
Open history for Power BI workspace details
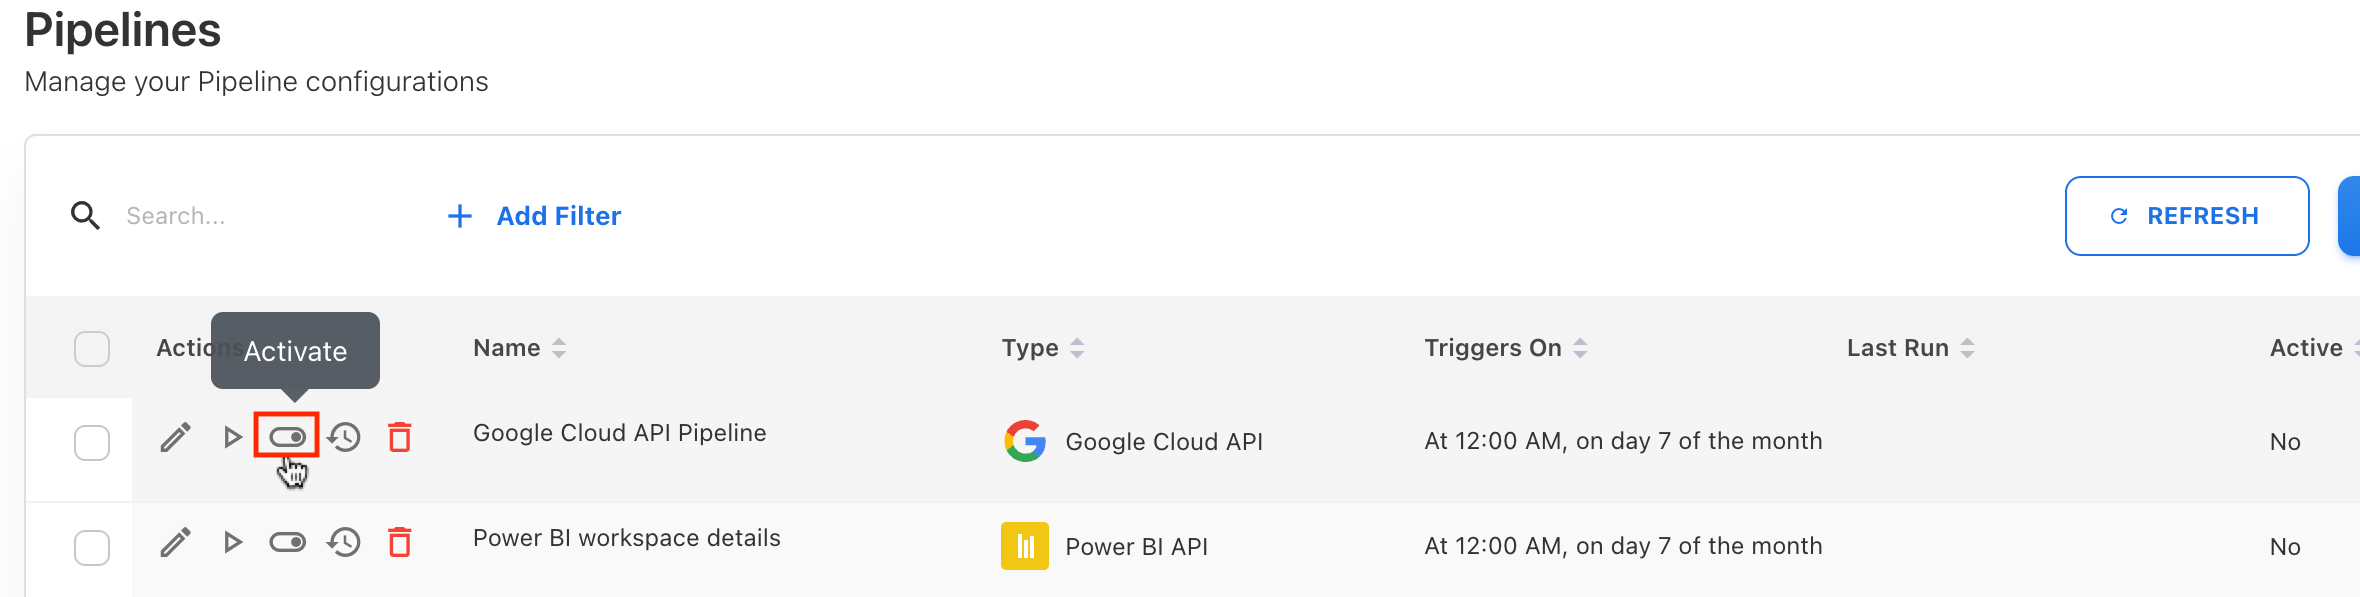pyautogui.click(x=345, y=543)
